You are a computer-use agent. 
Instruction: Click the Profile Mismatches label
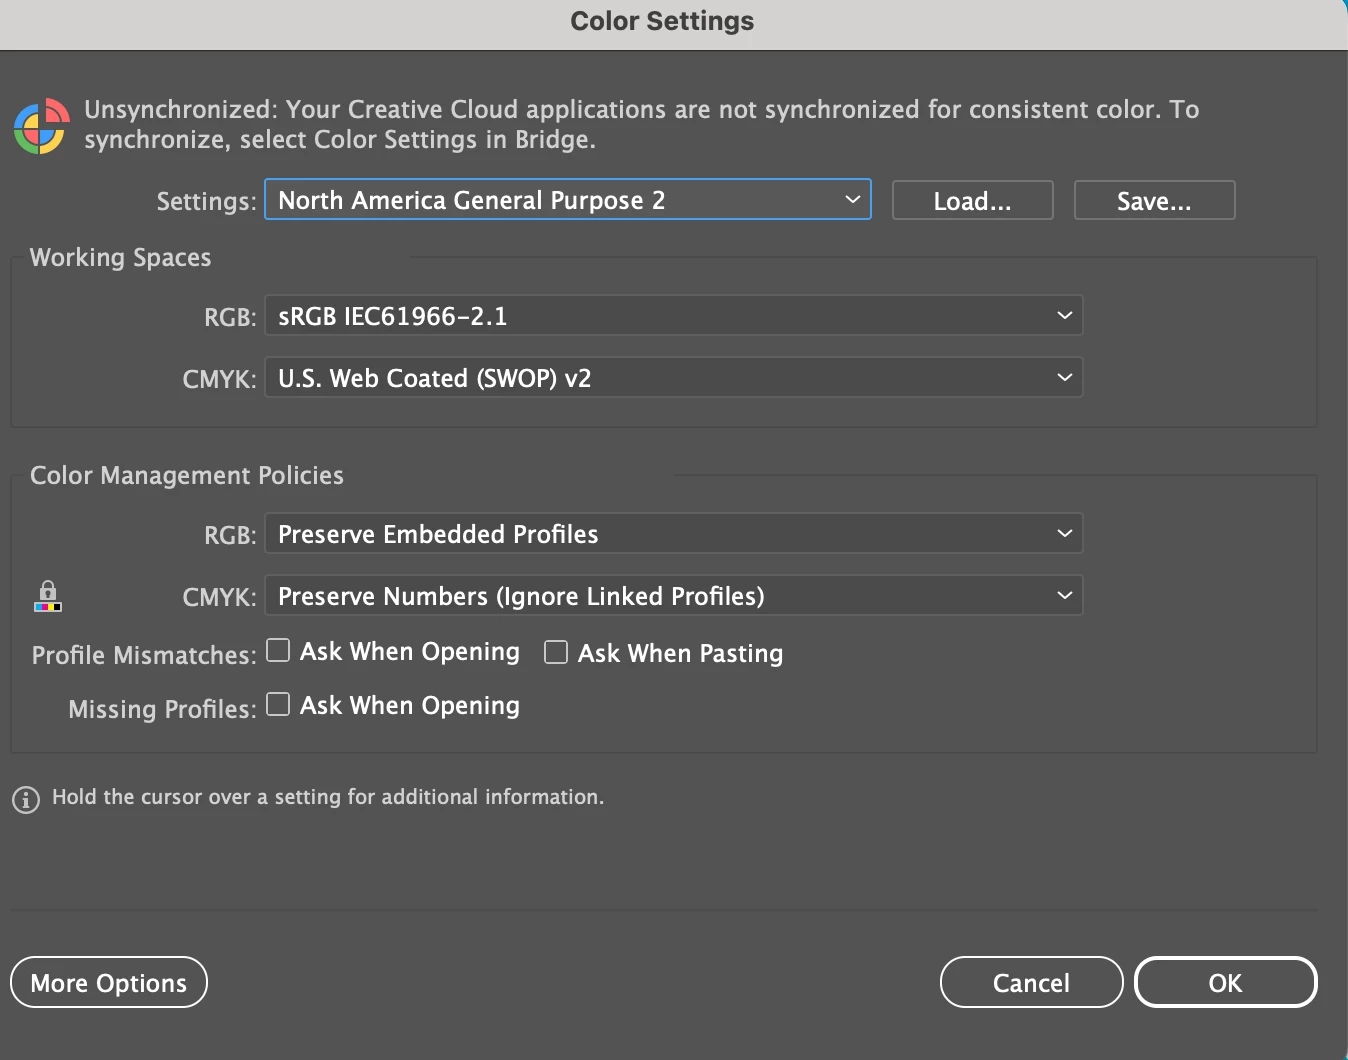coord(144,655)
